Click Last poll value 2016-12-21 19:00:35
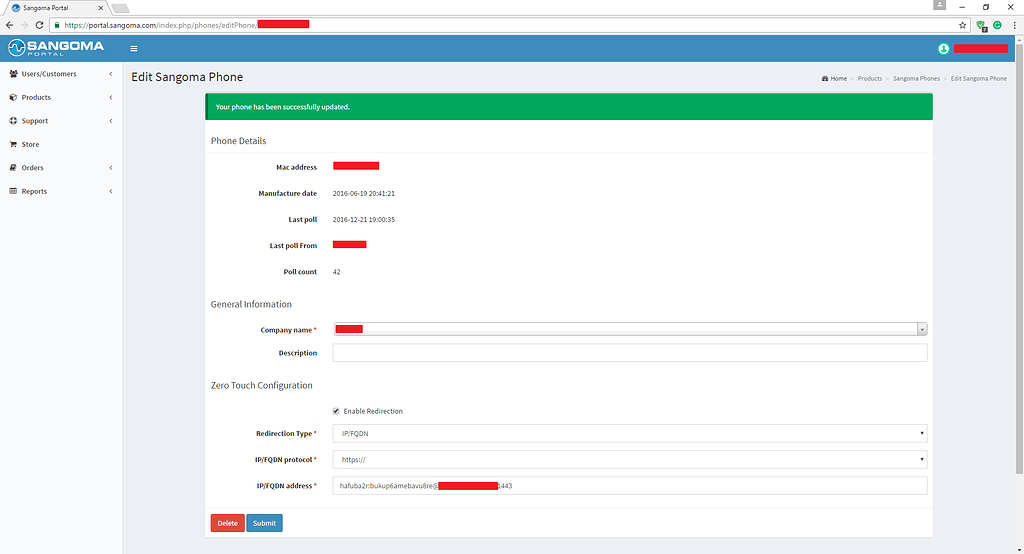 [x=364, y=220]
